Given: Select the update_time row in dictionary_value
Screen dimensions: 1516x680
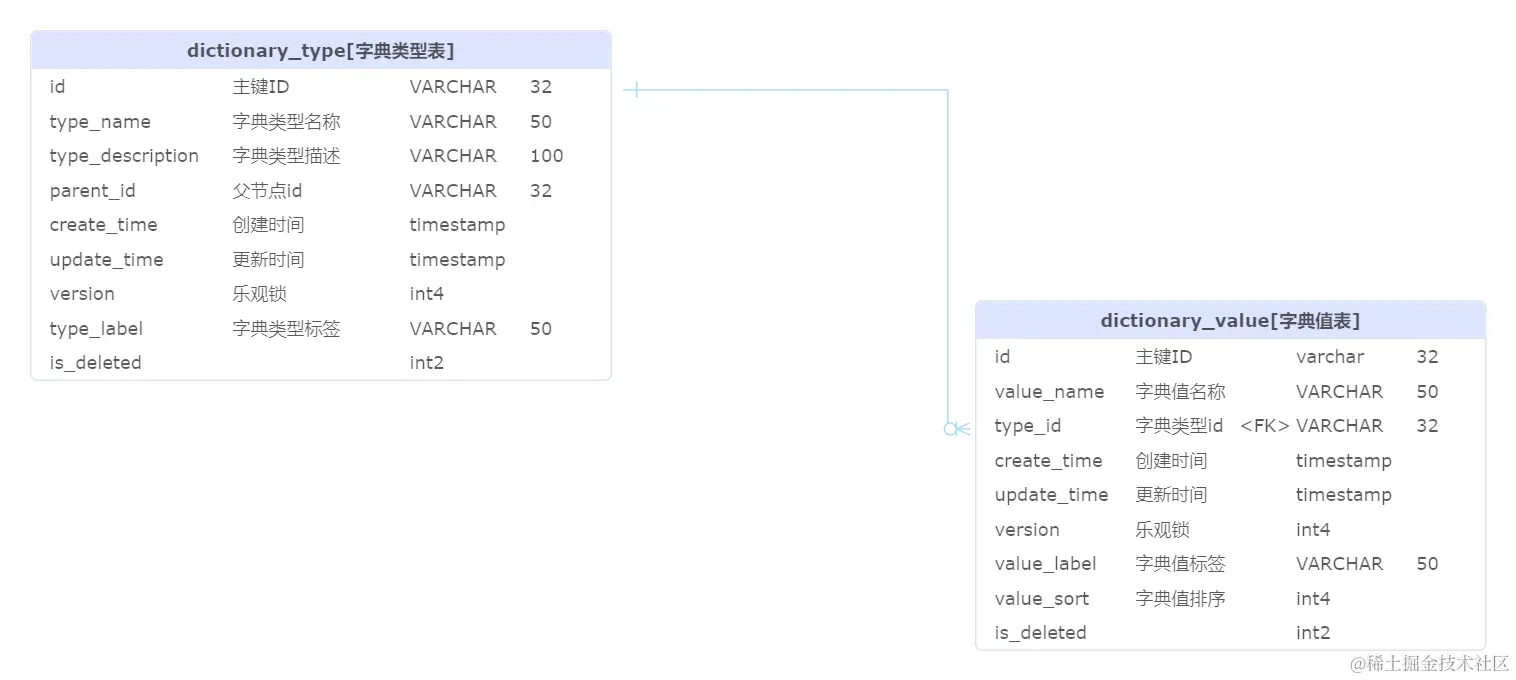Looking at the screenshot, I should coord(1100,494).
